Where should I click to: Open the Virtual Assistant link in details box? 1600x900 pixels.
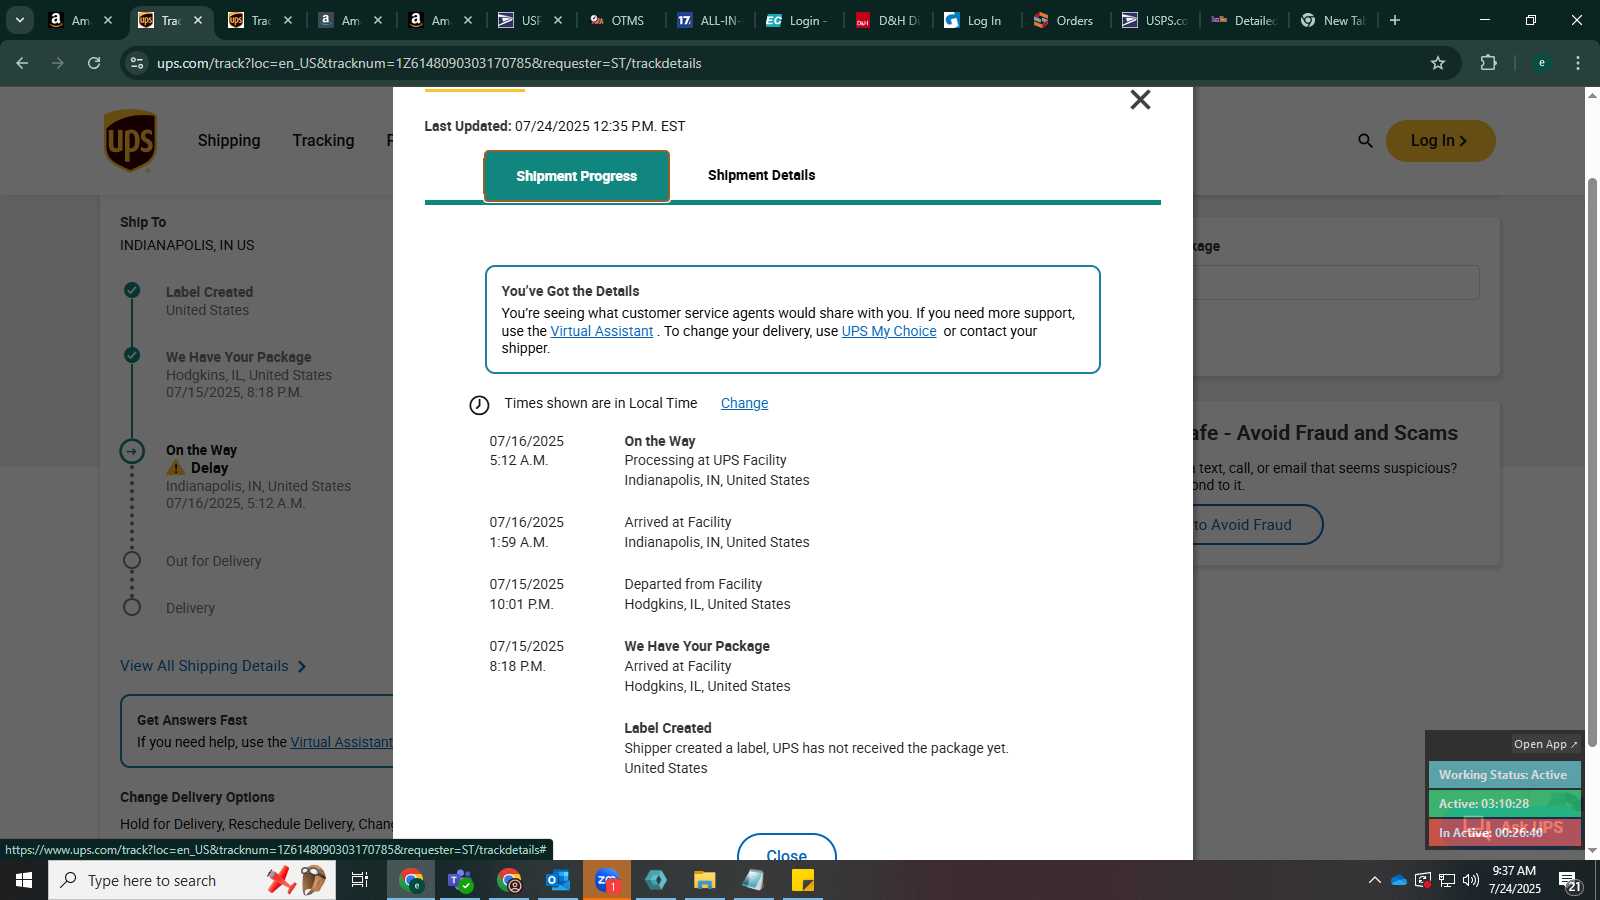601,331
